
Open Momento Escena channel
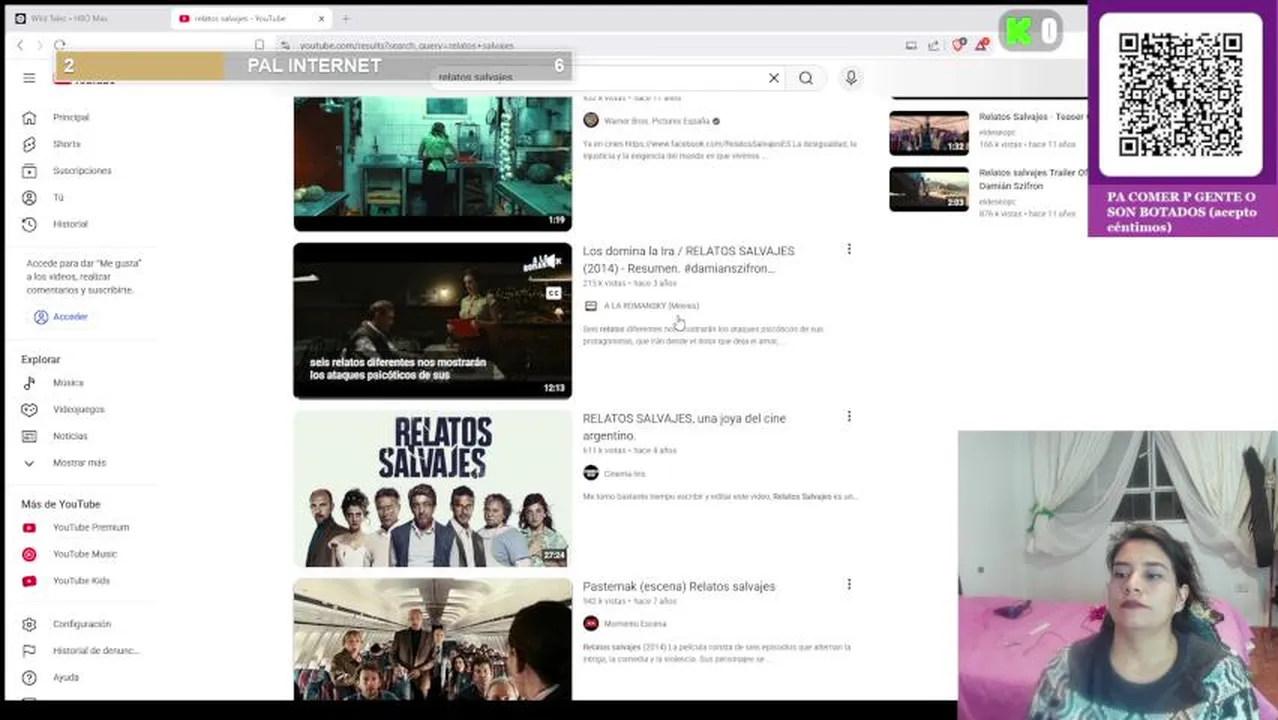coord(634,624)
